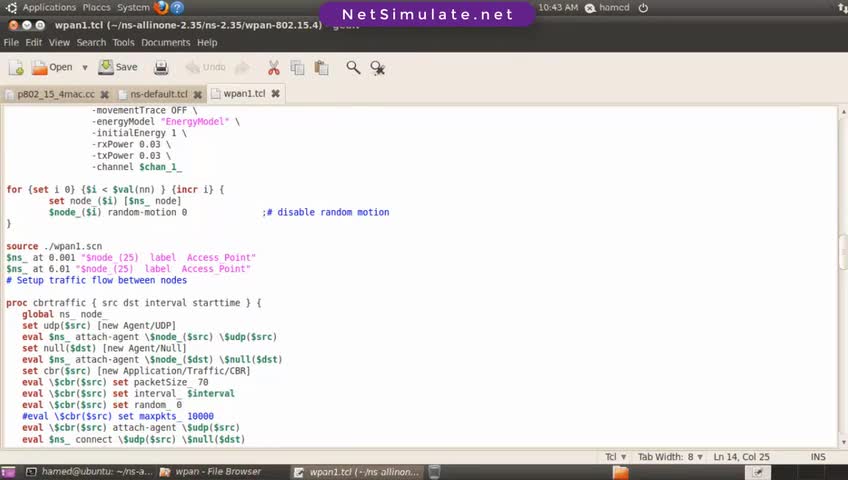848x480 pixels.
Task: Click the Paste clipboard icon
Action: (x=321, y=68)
